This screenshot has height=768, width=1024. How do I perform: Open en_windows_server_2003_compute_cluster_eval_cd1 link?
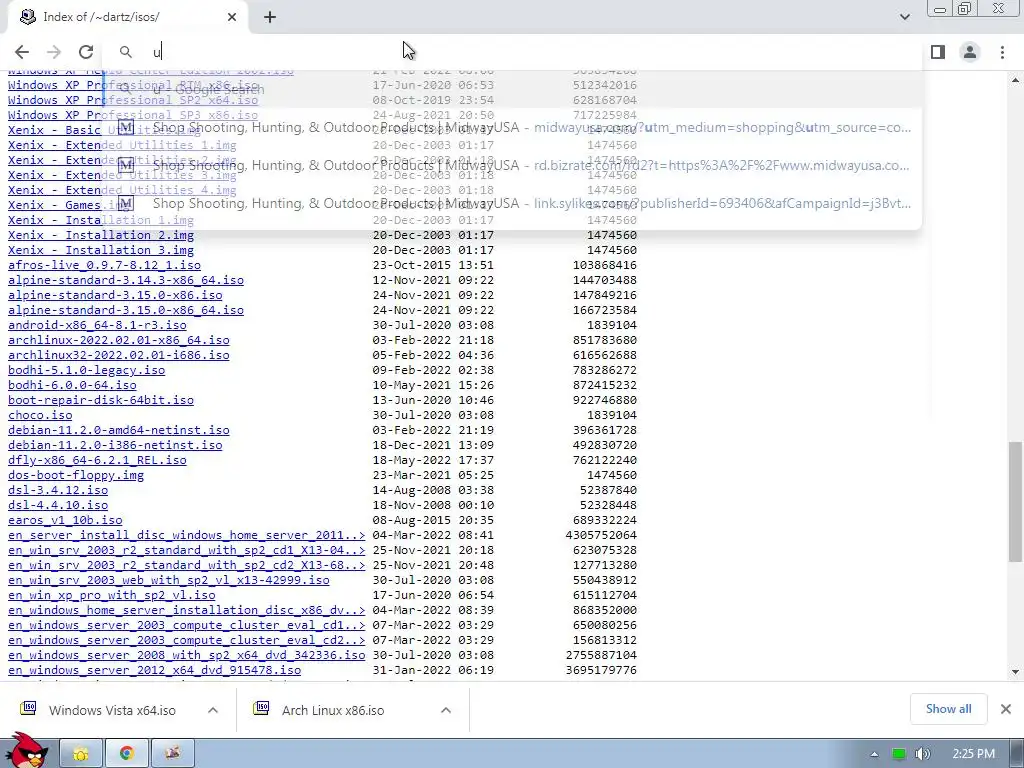(187, 626)
